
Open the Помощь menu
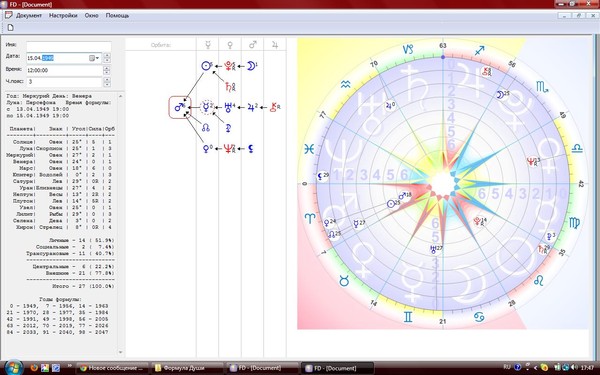[x=117, y=16]
